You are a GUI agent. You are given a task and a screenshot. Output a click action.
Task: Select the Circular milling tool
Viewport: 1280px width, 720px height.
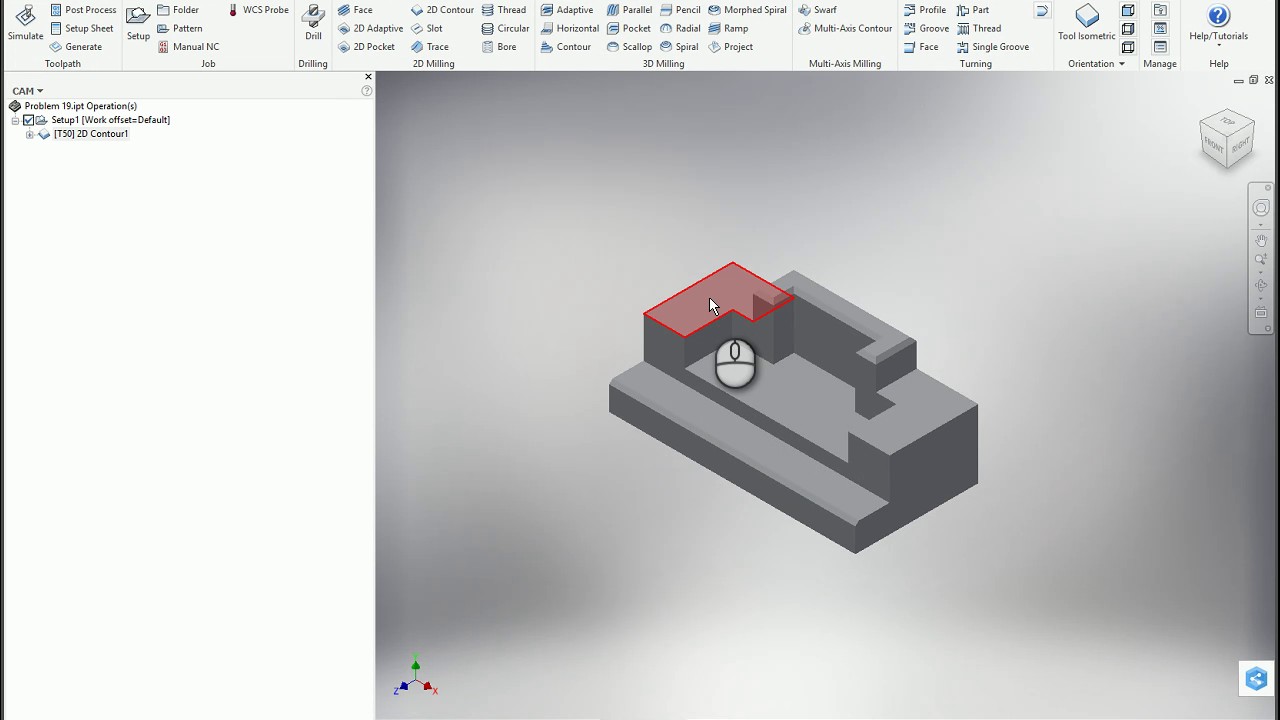tap(505, 28)
